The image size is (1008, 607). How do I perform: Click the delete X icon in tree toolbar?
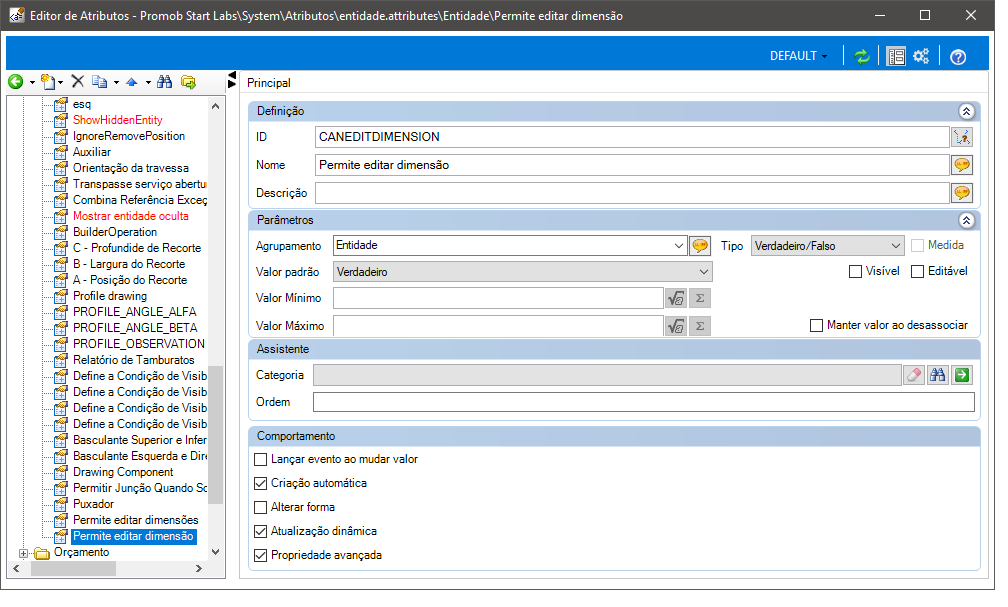pos(78,81)
